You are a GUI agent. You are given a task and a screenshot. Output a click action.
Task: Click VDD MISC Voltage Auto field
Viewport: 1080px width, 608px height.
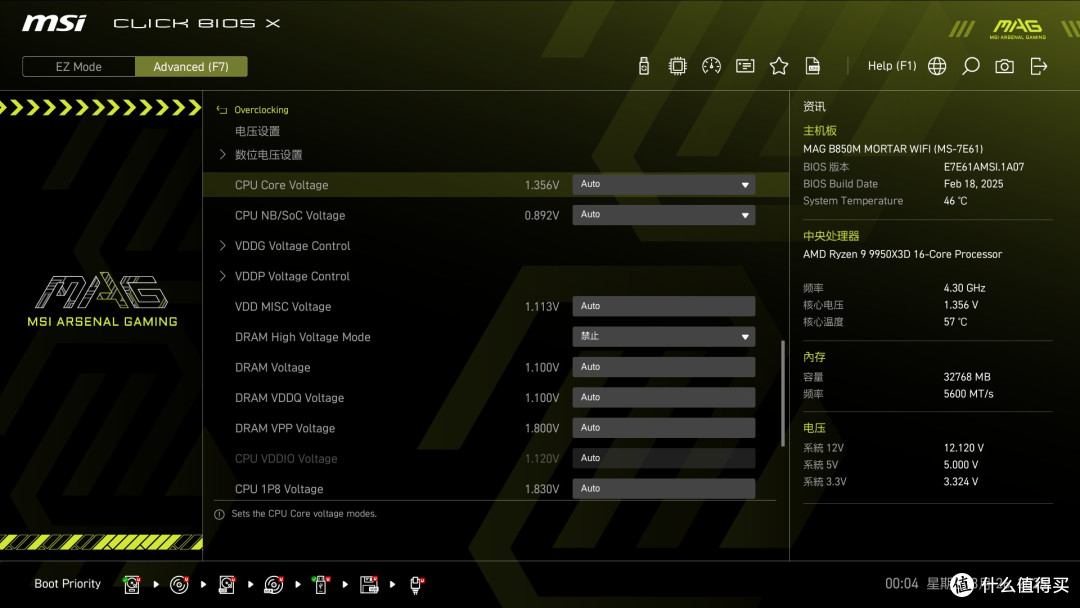pos(663,306)
